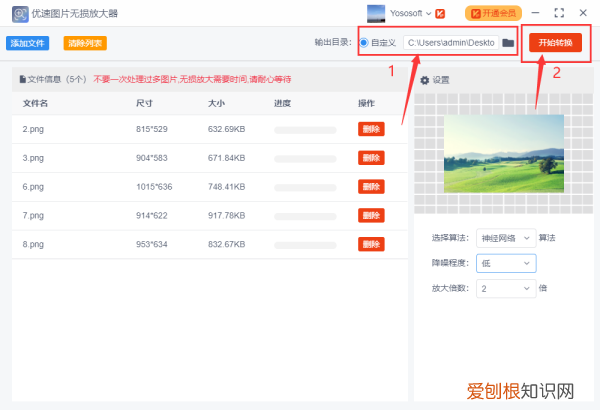Image resolution: width=600 pixels, height=410 pixels.
Task: Click file size 832.67KB
Action: tap(227, 244)
